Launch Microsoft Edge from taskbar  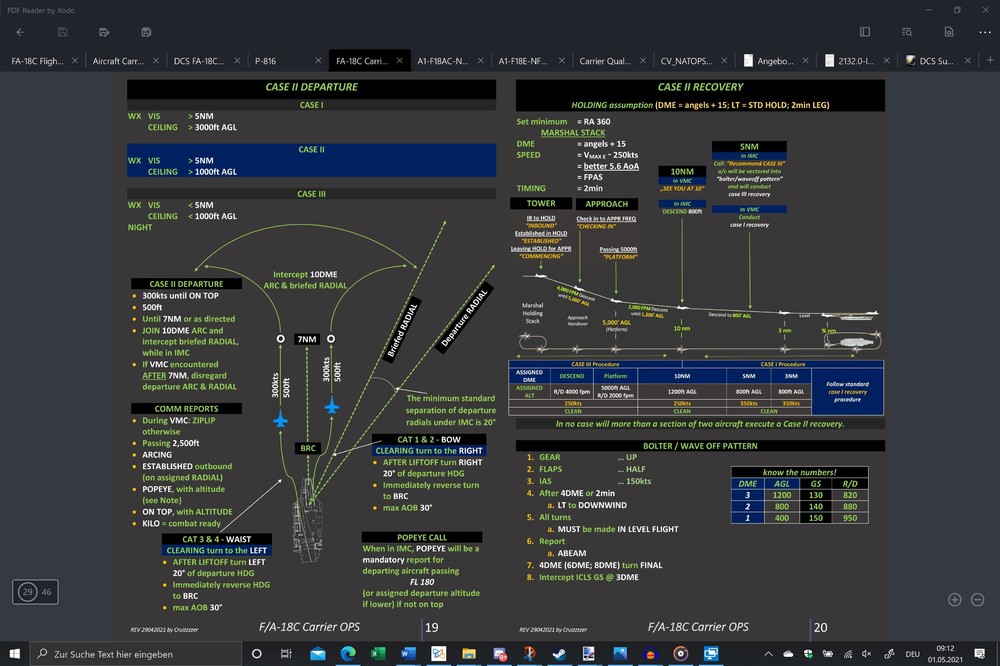tap(348, 654)
